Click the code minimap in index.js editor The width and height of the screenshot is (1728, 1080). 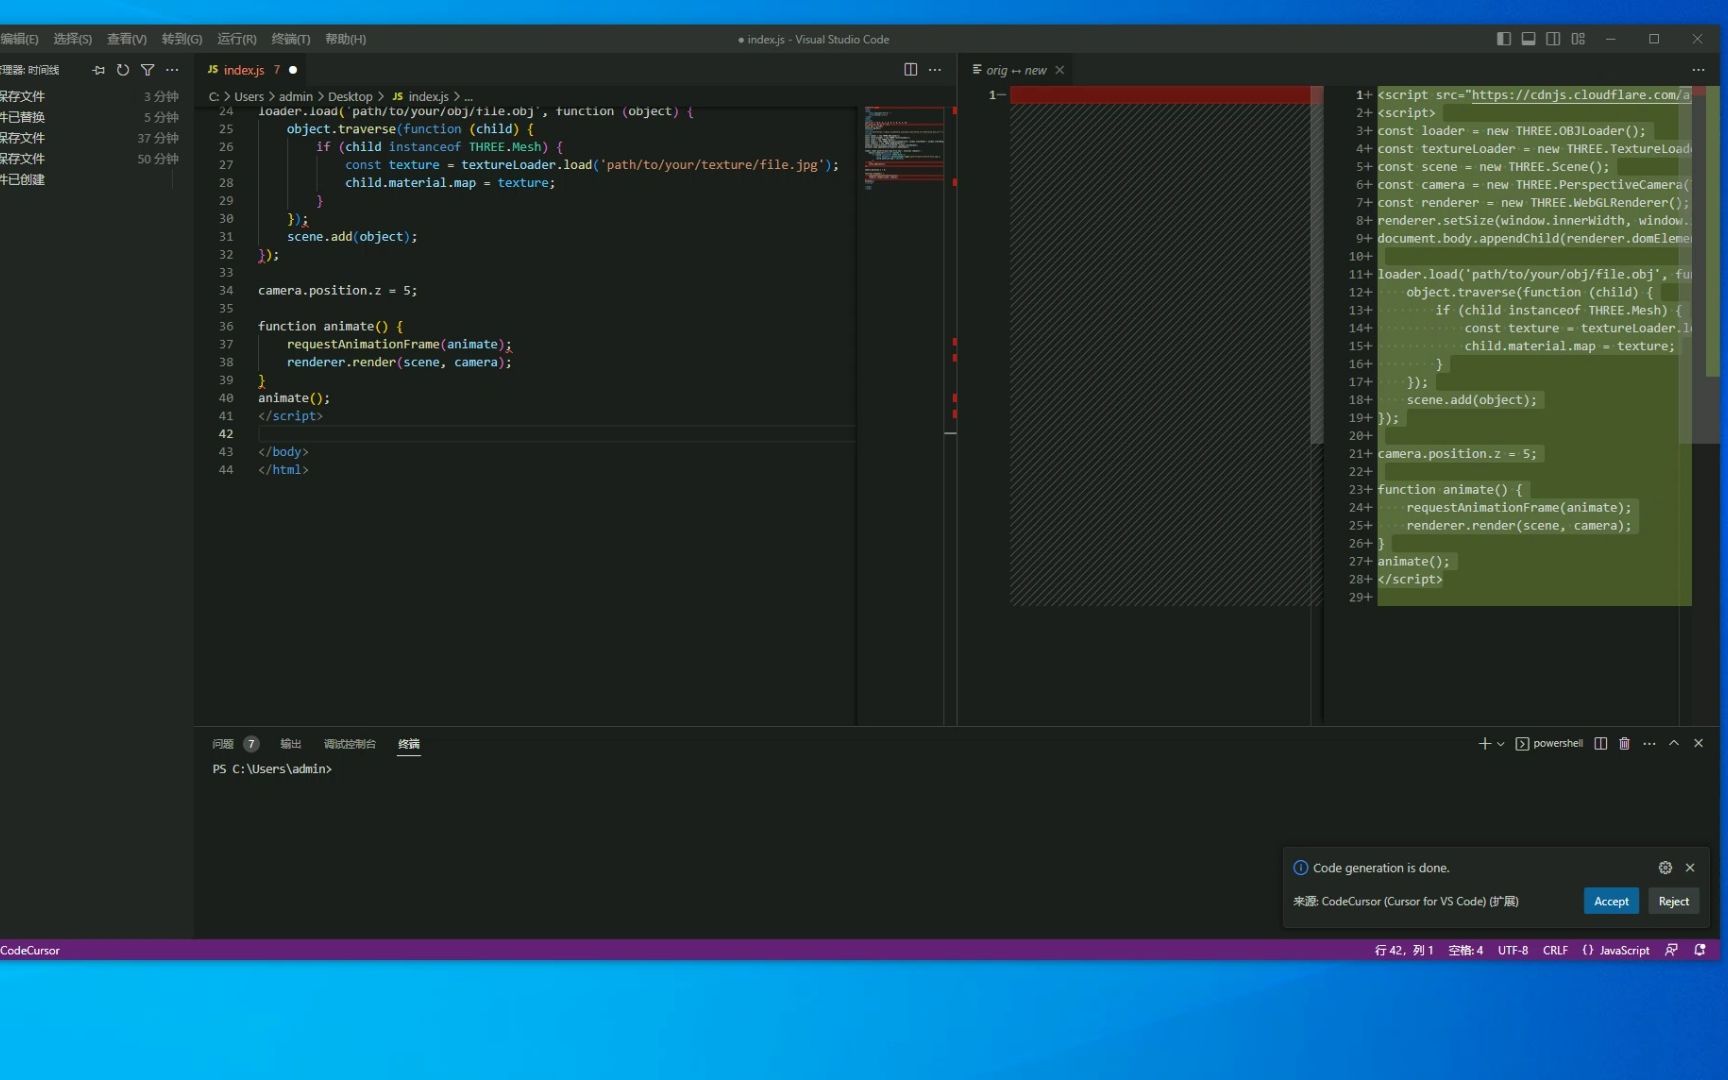pyautogui.click(x=904, y=148)
